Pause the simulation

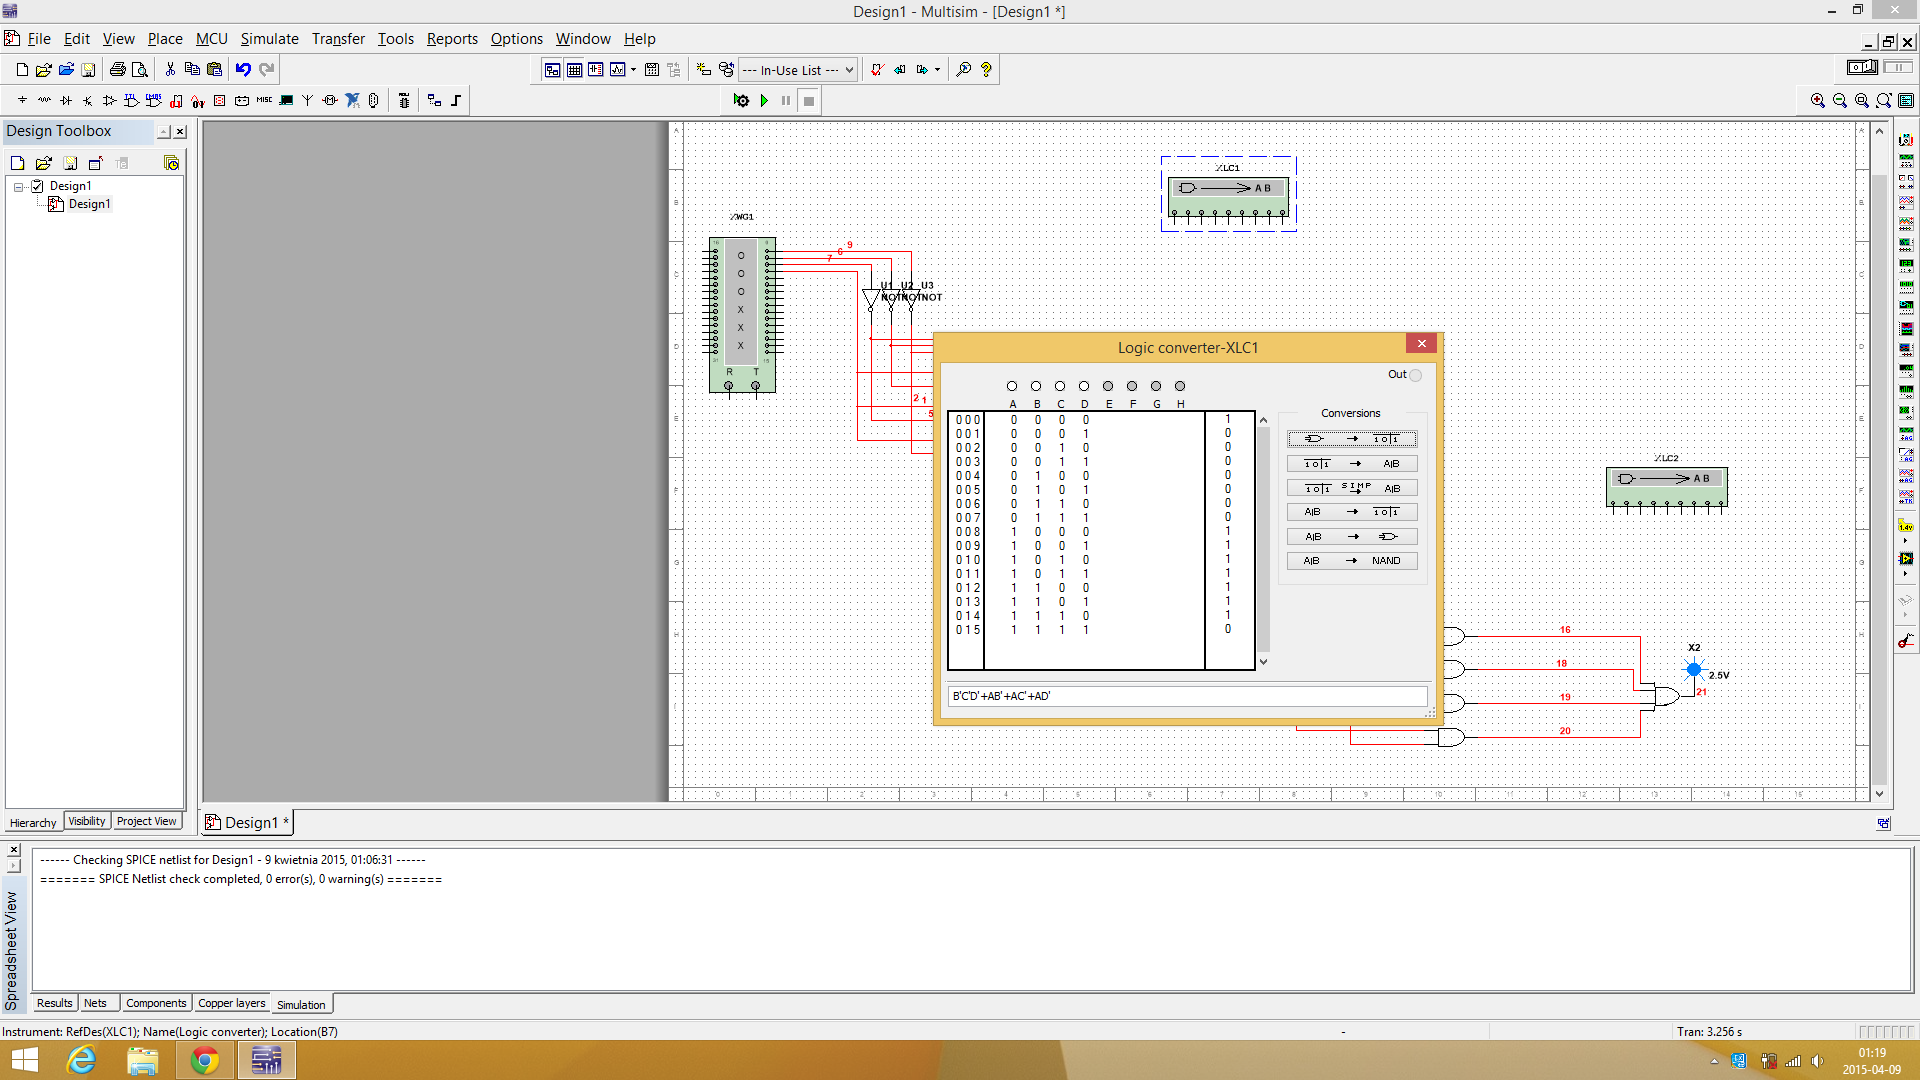point(786,100)
